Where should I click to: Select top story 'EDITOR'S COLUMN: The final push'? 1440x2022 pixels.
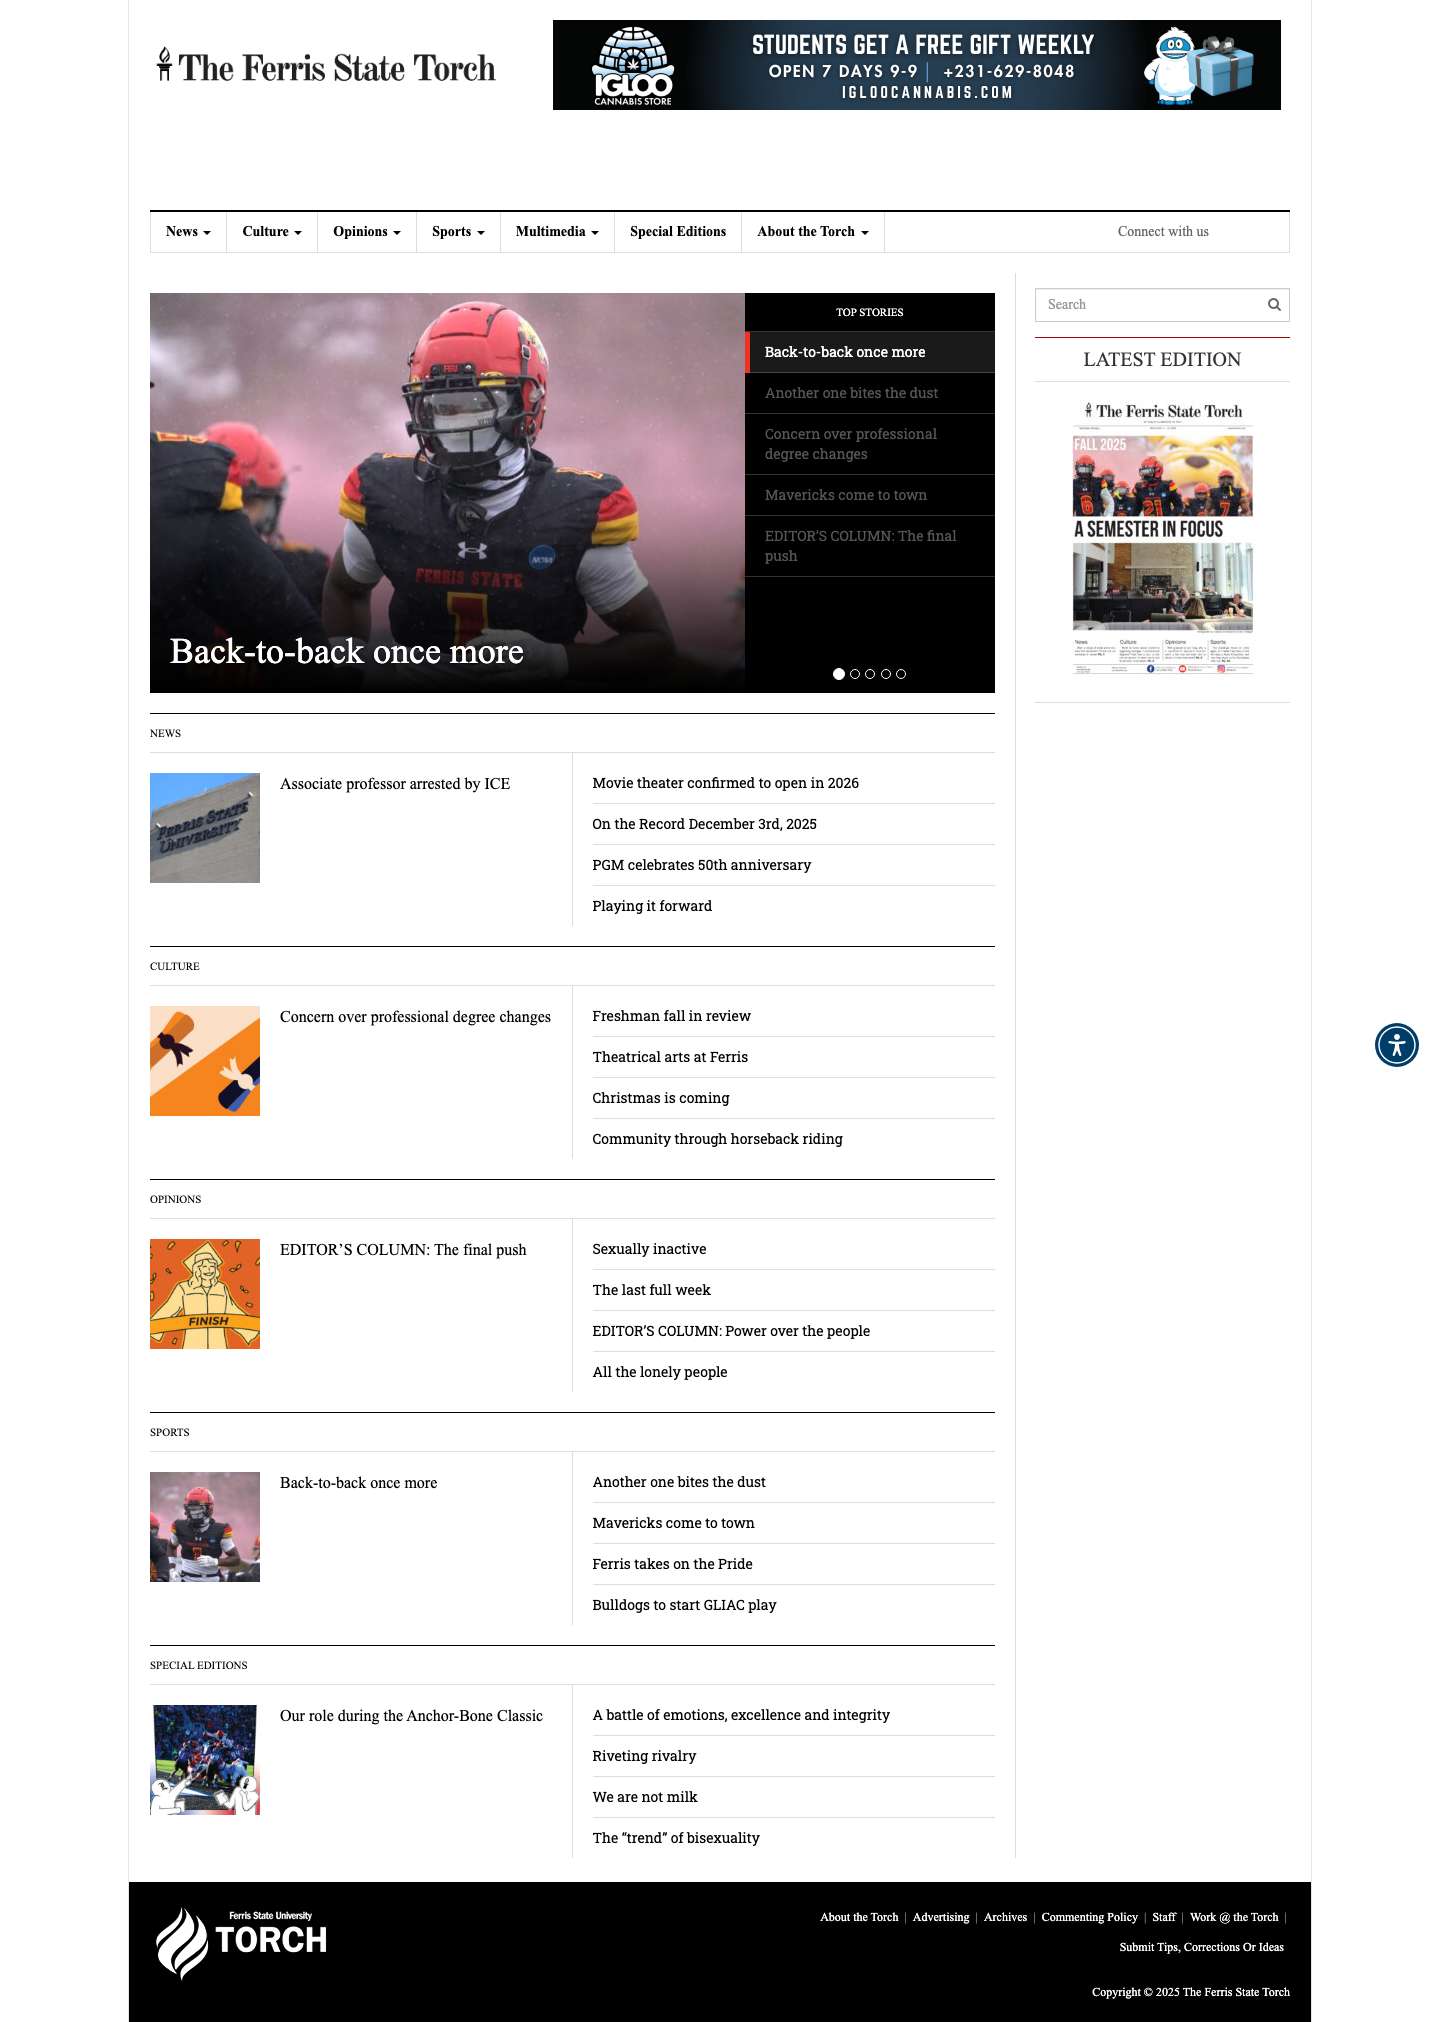[870, 546]
